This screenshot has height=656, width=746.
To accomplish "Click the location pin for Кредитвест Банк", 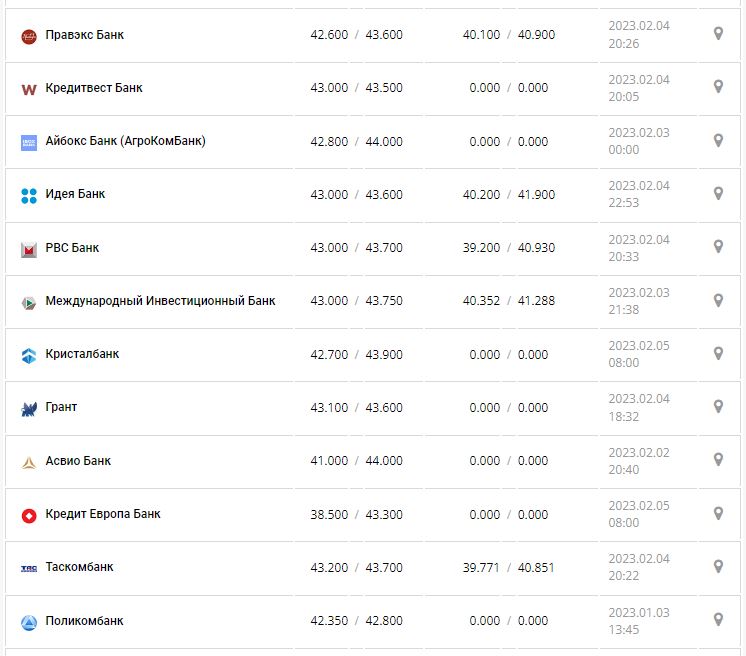I will (718, 87).
